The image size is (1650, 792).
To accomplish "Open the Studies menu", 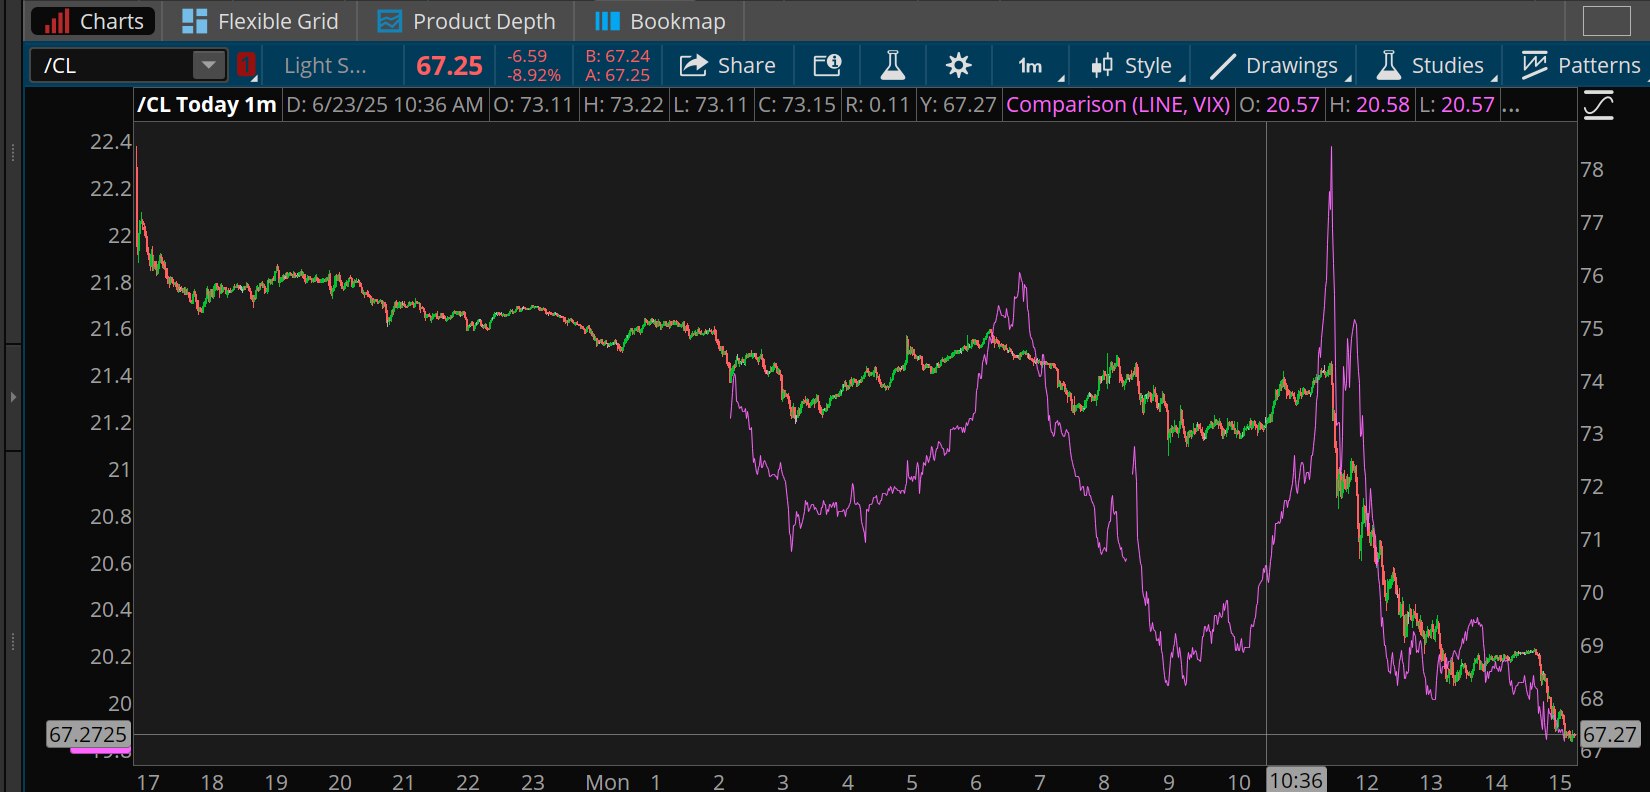I will [x=1431, y=66].
